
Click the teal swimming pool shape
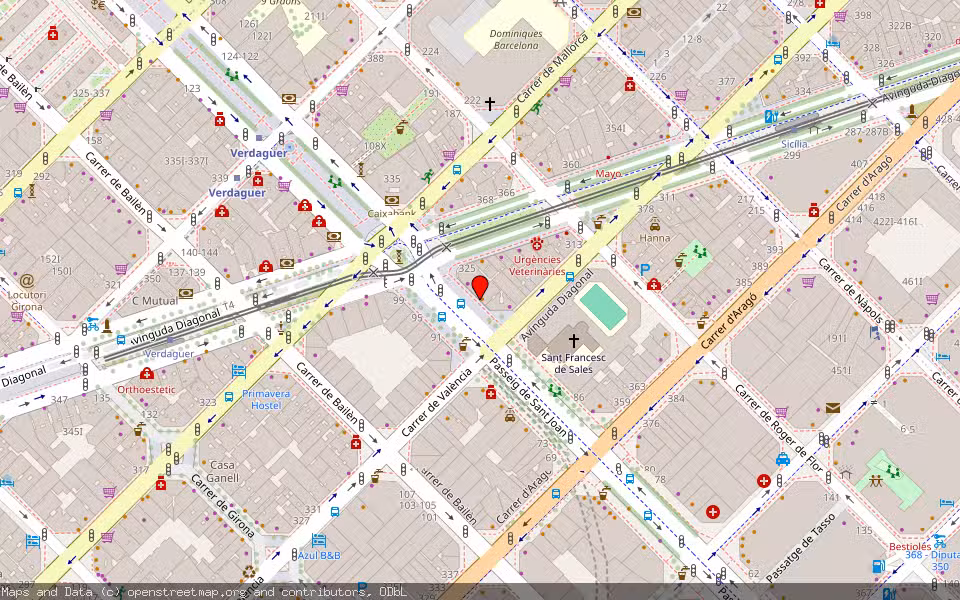pos(603,308)
